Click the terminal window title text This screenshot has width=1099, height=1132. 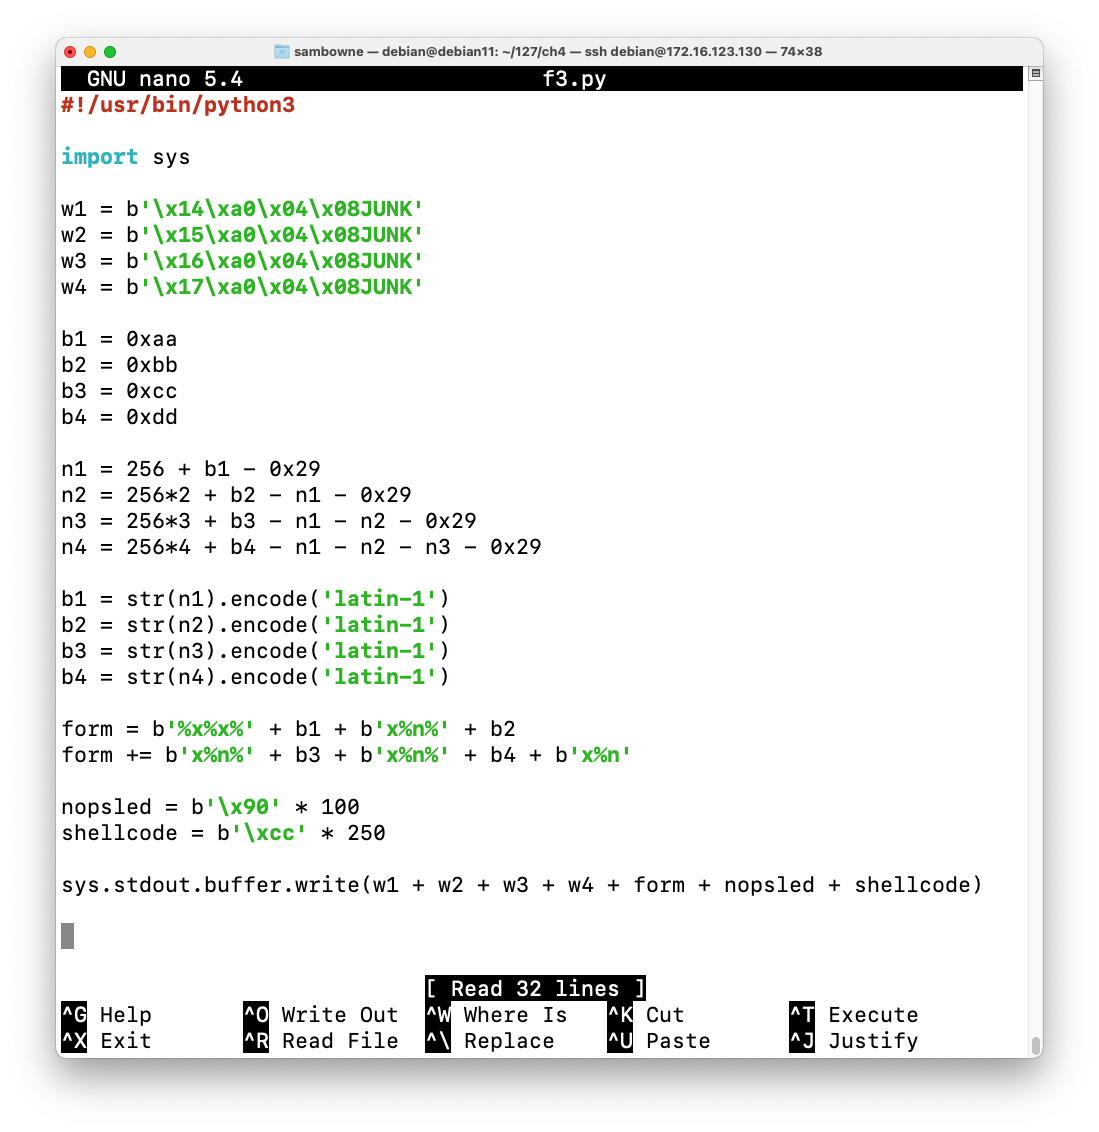(557, 51)
